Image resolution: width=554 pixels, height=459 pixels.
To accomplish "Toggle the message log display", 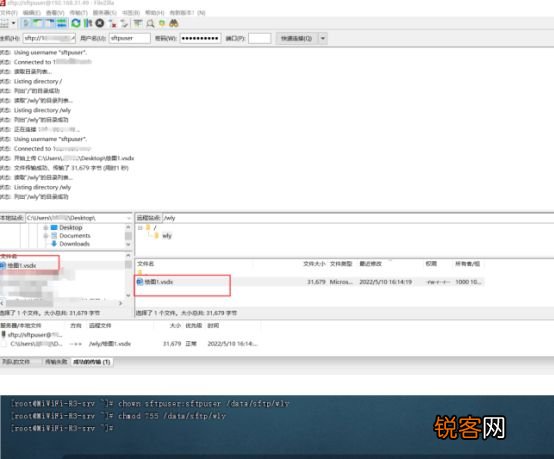I will 26,23.
